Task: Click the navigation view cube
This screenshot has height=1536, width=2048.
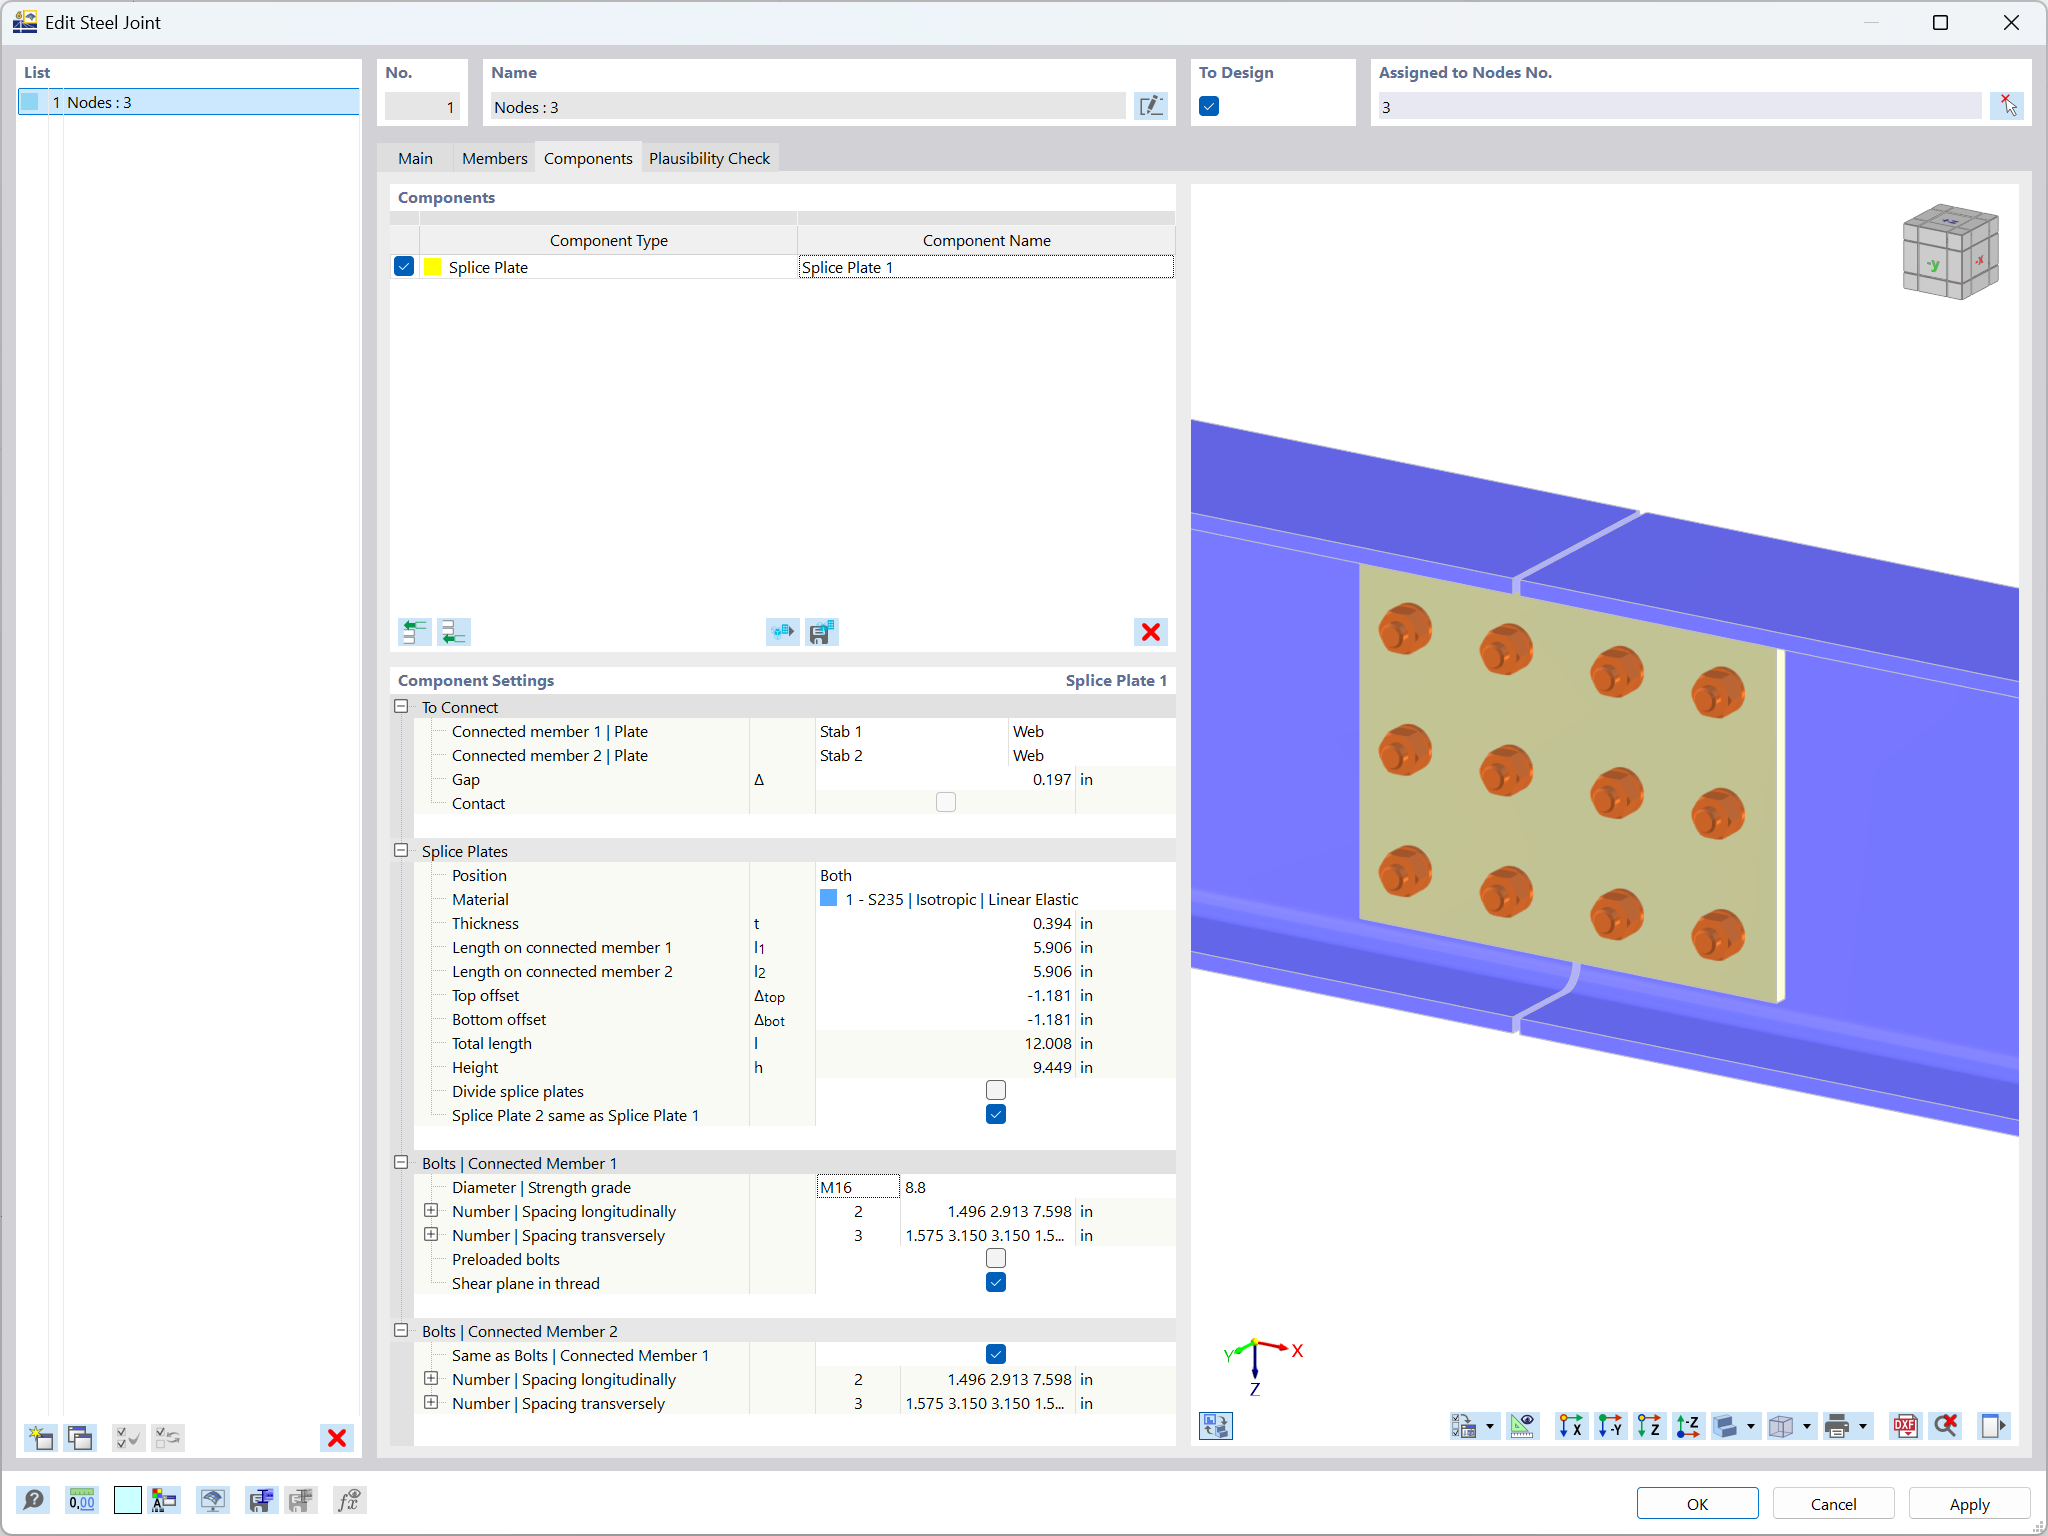Action: [1949, 251]
